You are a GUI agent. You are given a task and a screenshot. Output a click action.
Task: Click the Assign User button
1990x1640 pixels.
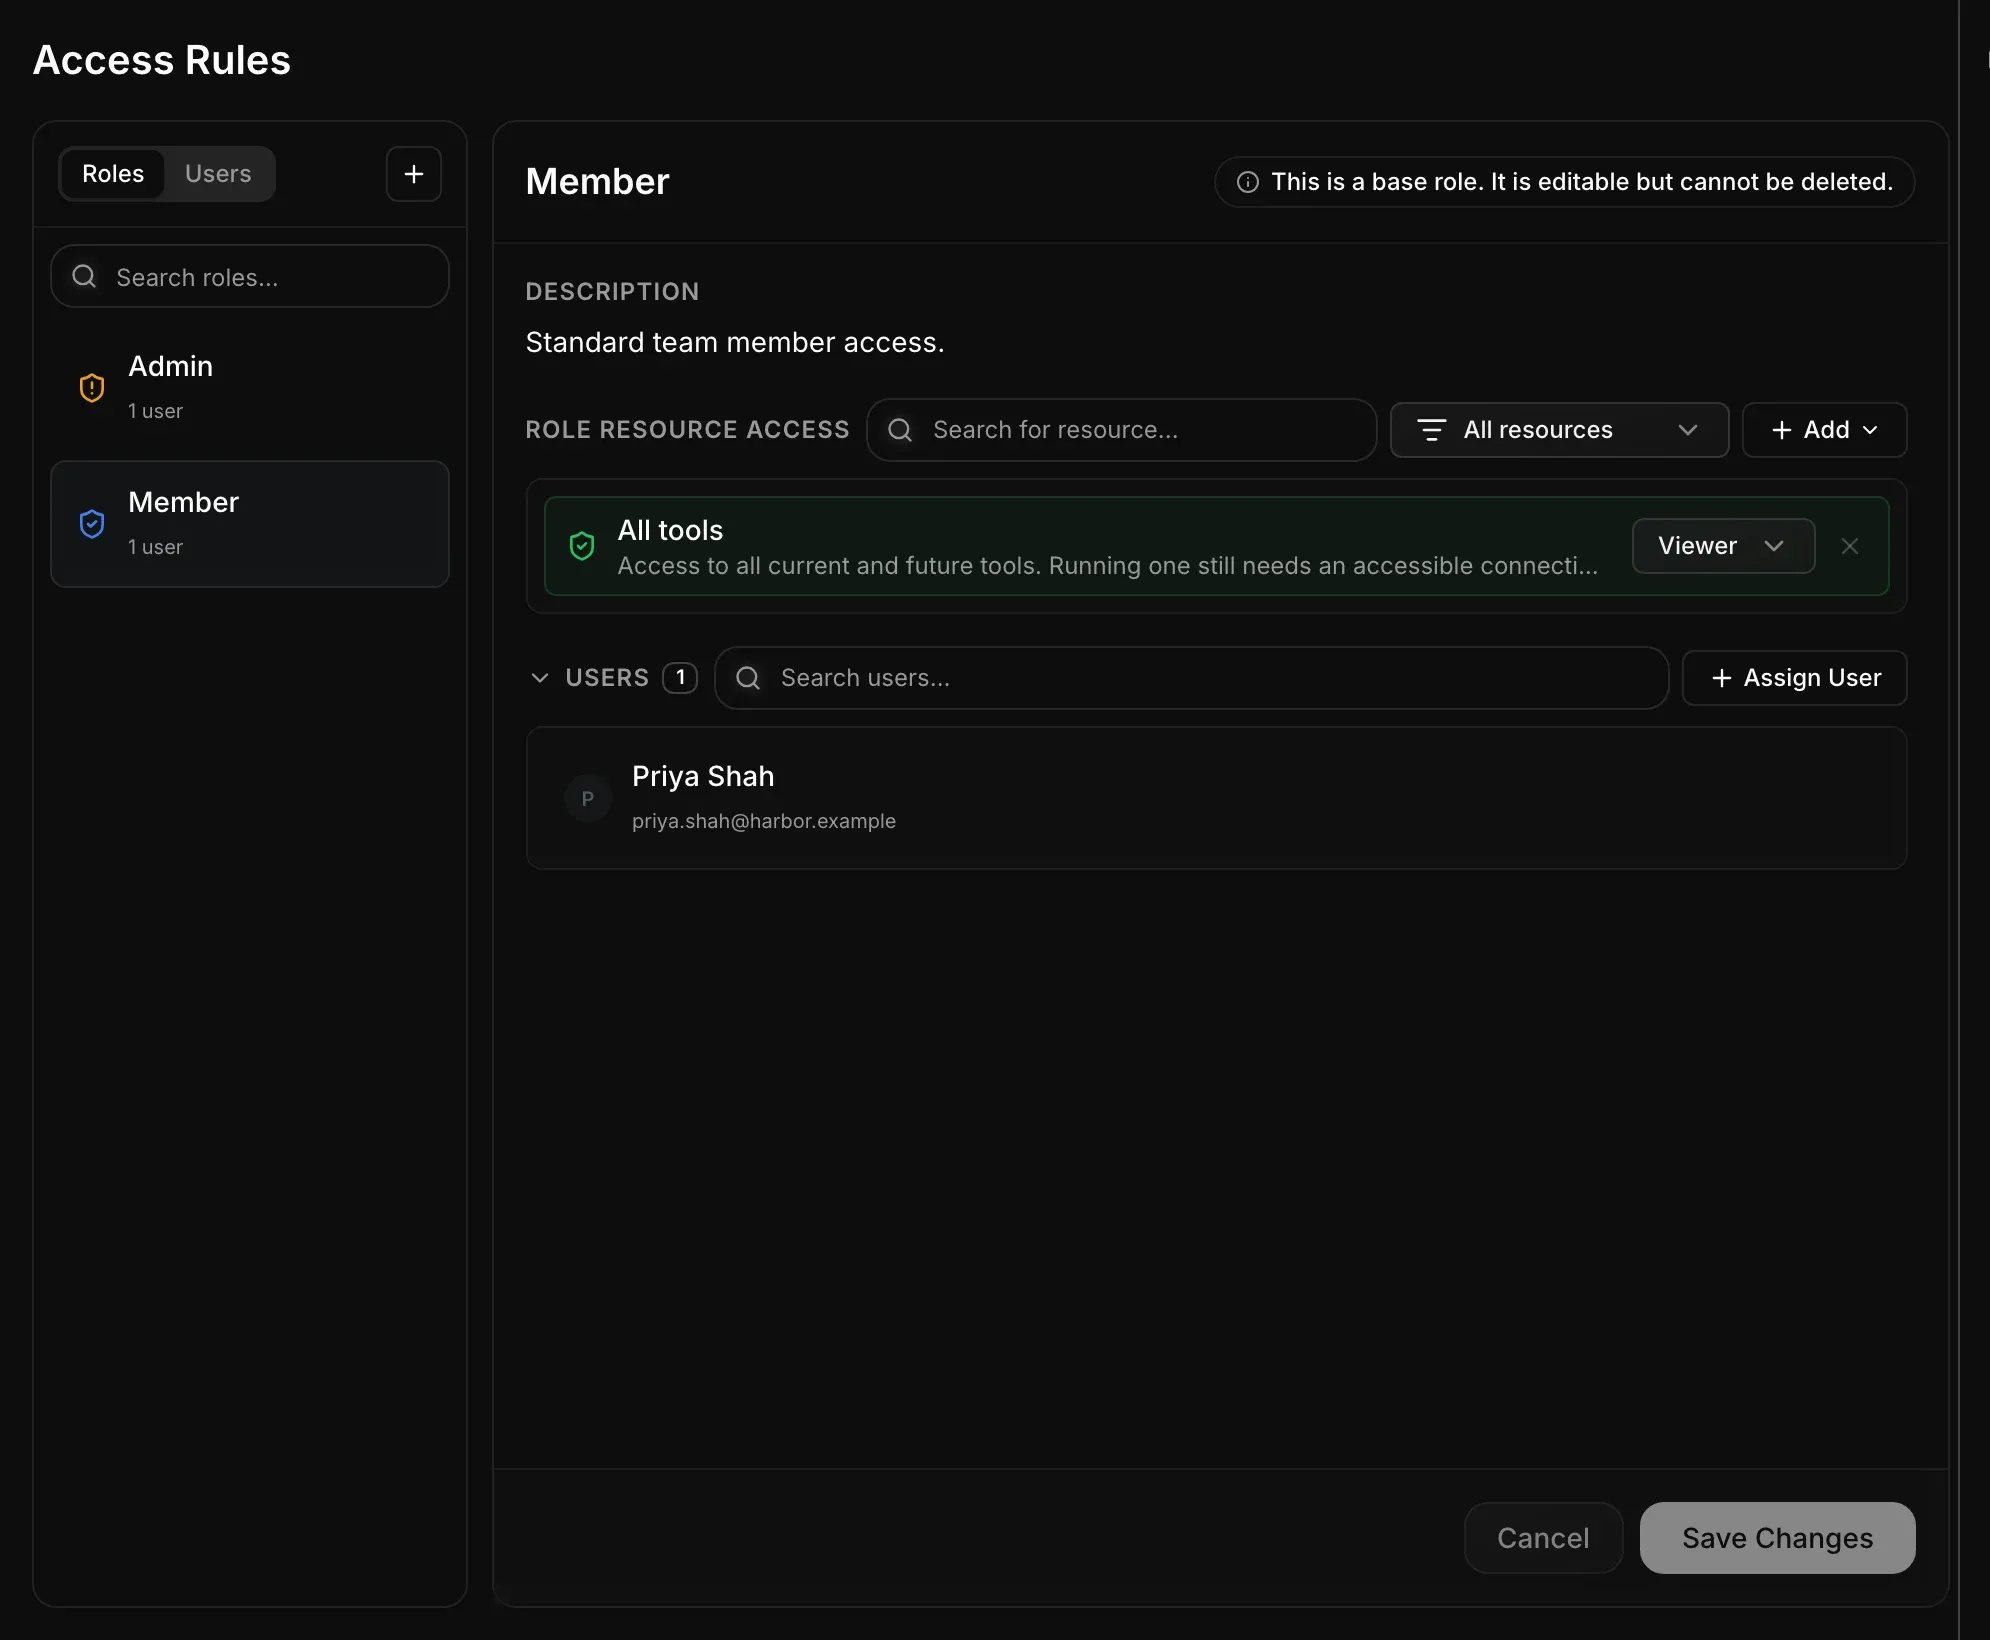1794,678
